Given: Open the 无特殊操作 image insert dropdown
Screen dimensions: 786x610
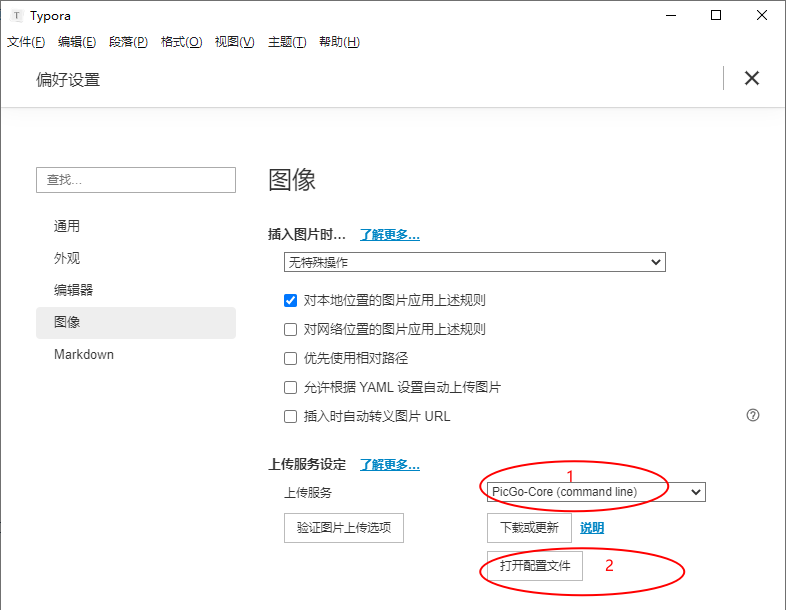Looking at the screenshot, I should [x=475, y=262].
